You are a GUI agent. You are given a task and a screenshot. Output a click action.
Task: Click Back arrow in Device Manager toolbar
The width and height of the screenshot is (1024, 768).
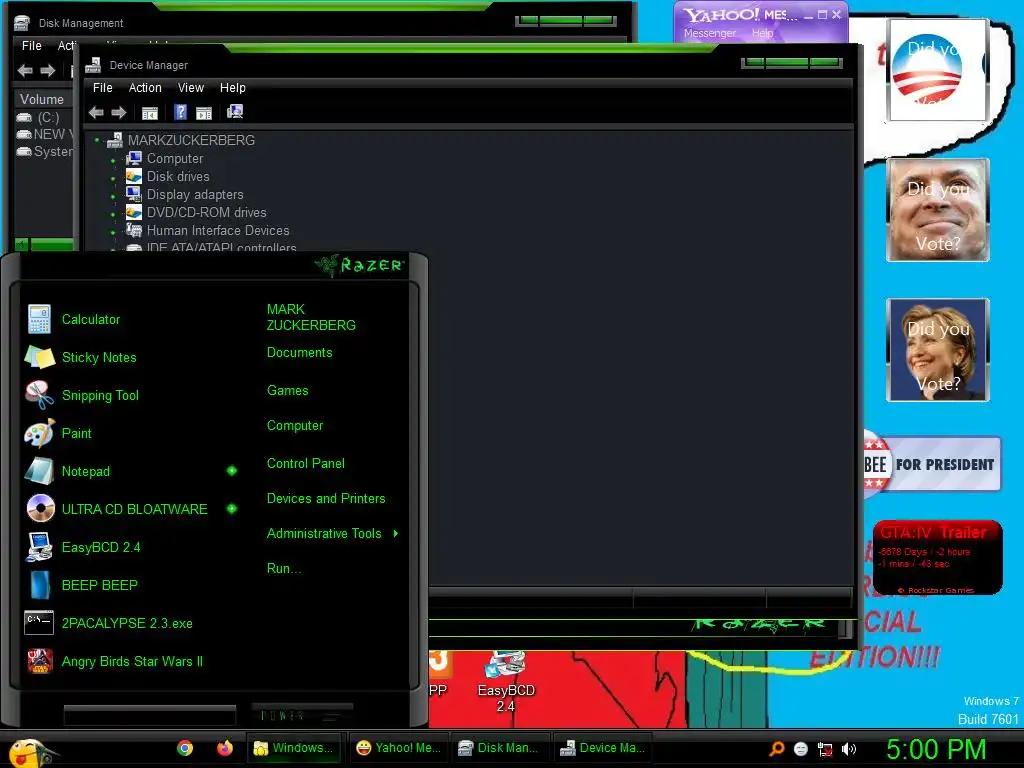tap(96, 112)
